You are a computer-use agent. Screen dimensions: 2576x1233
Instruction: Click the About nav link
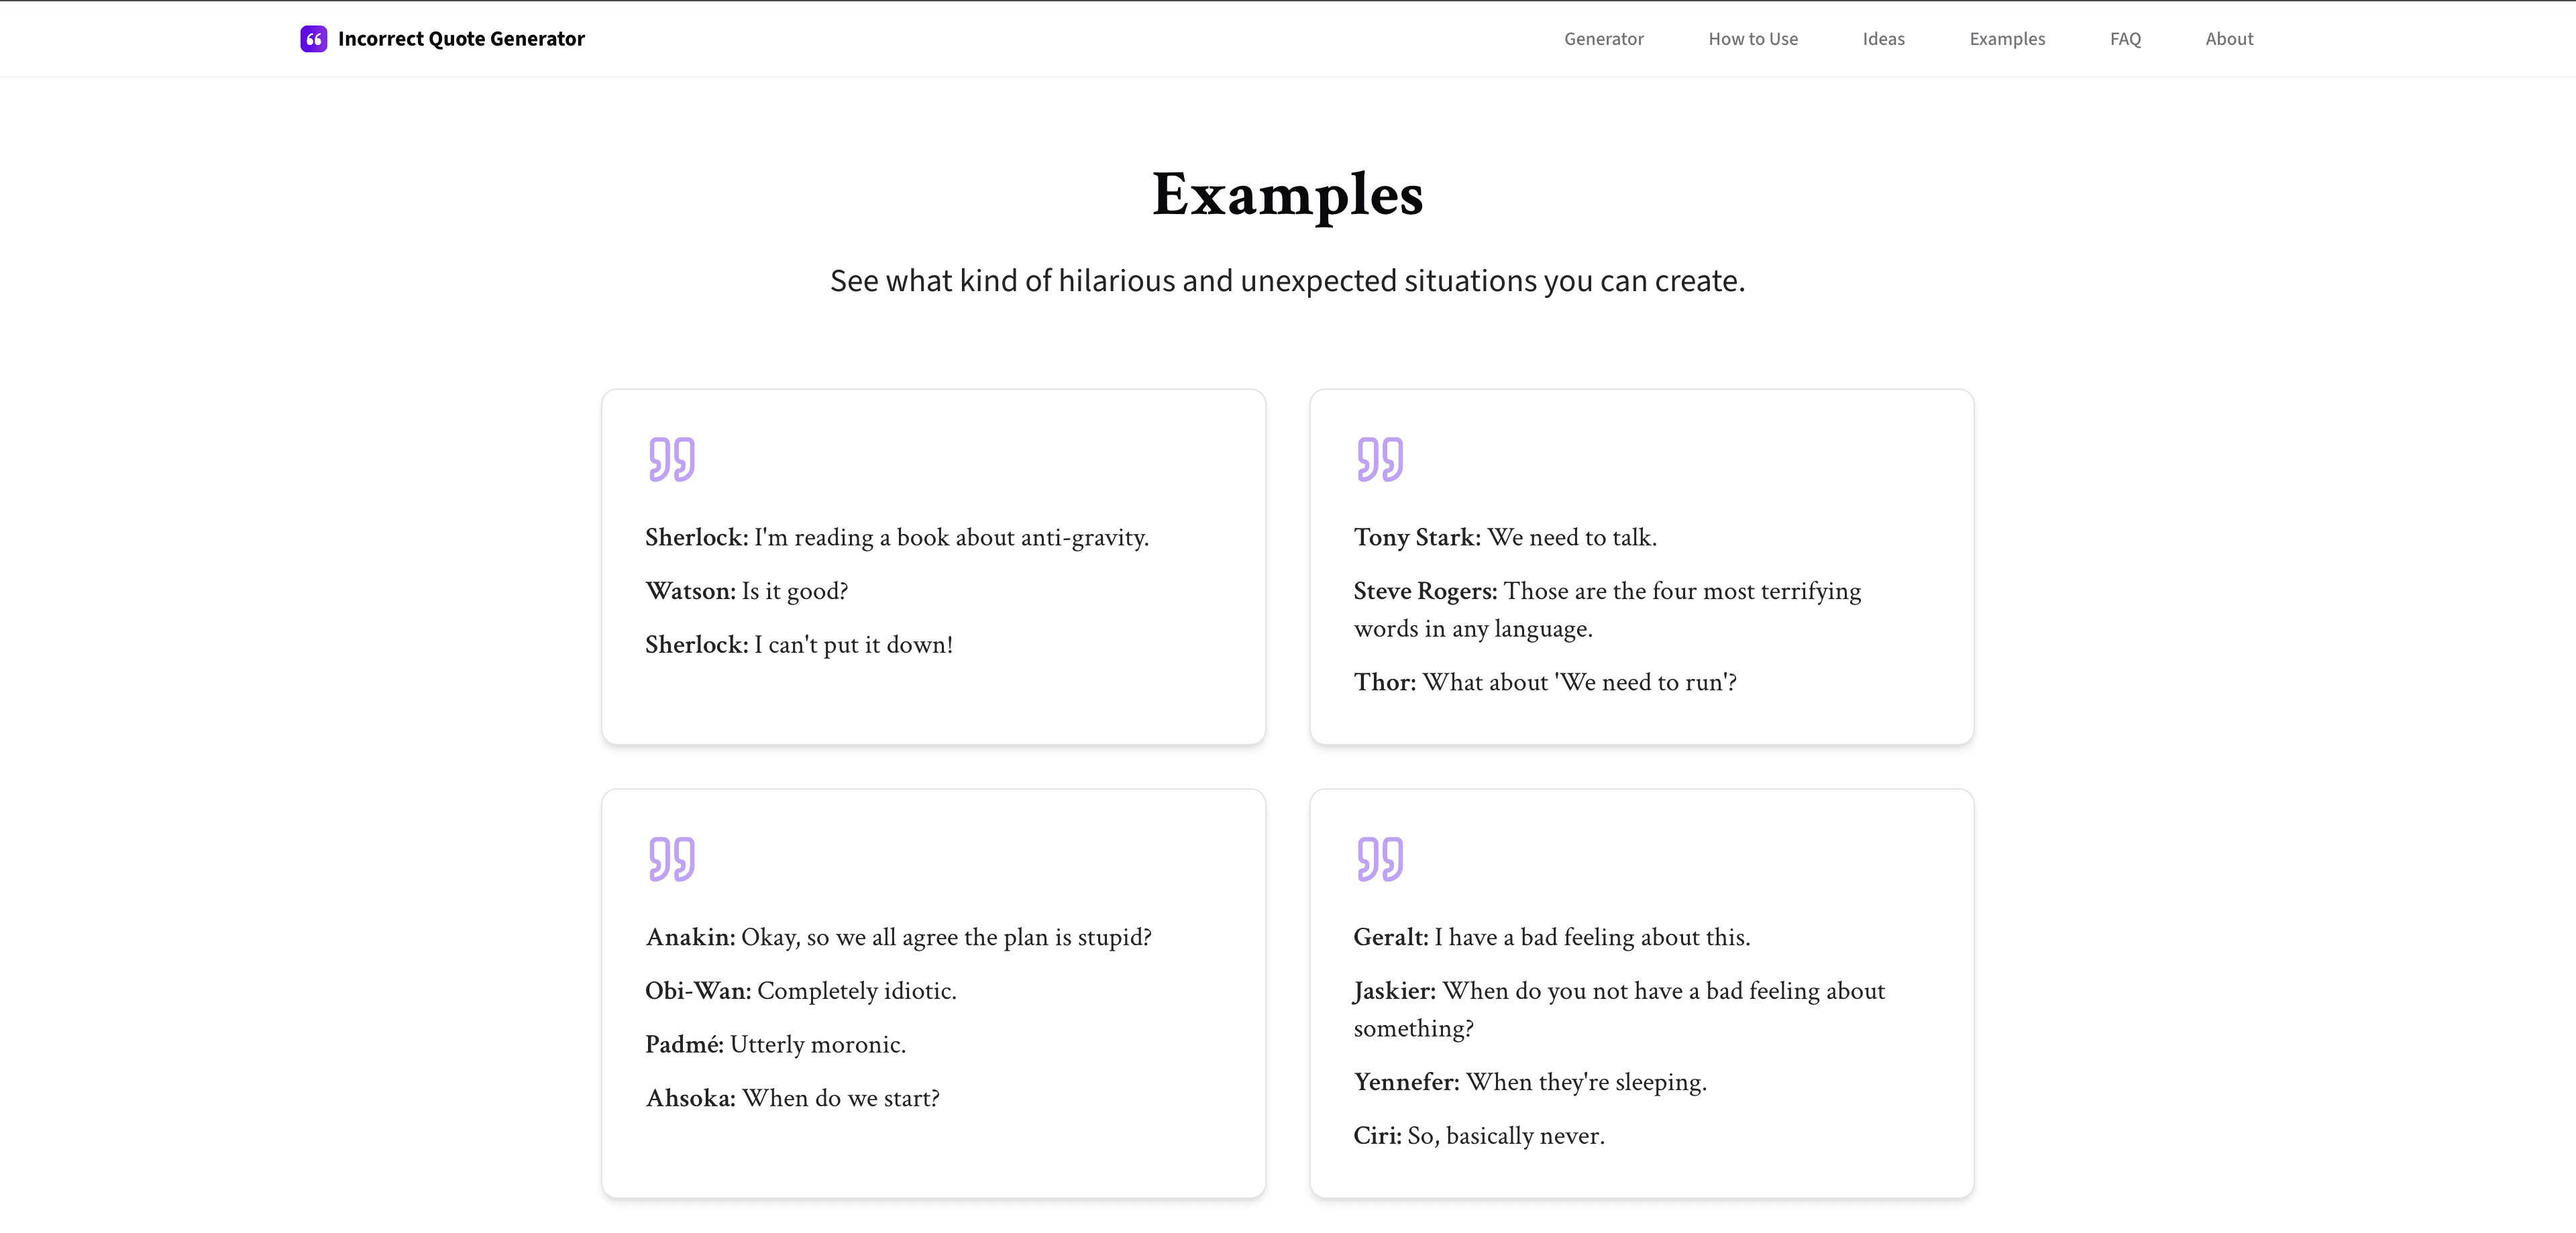2229,39
